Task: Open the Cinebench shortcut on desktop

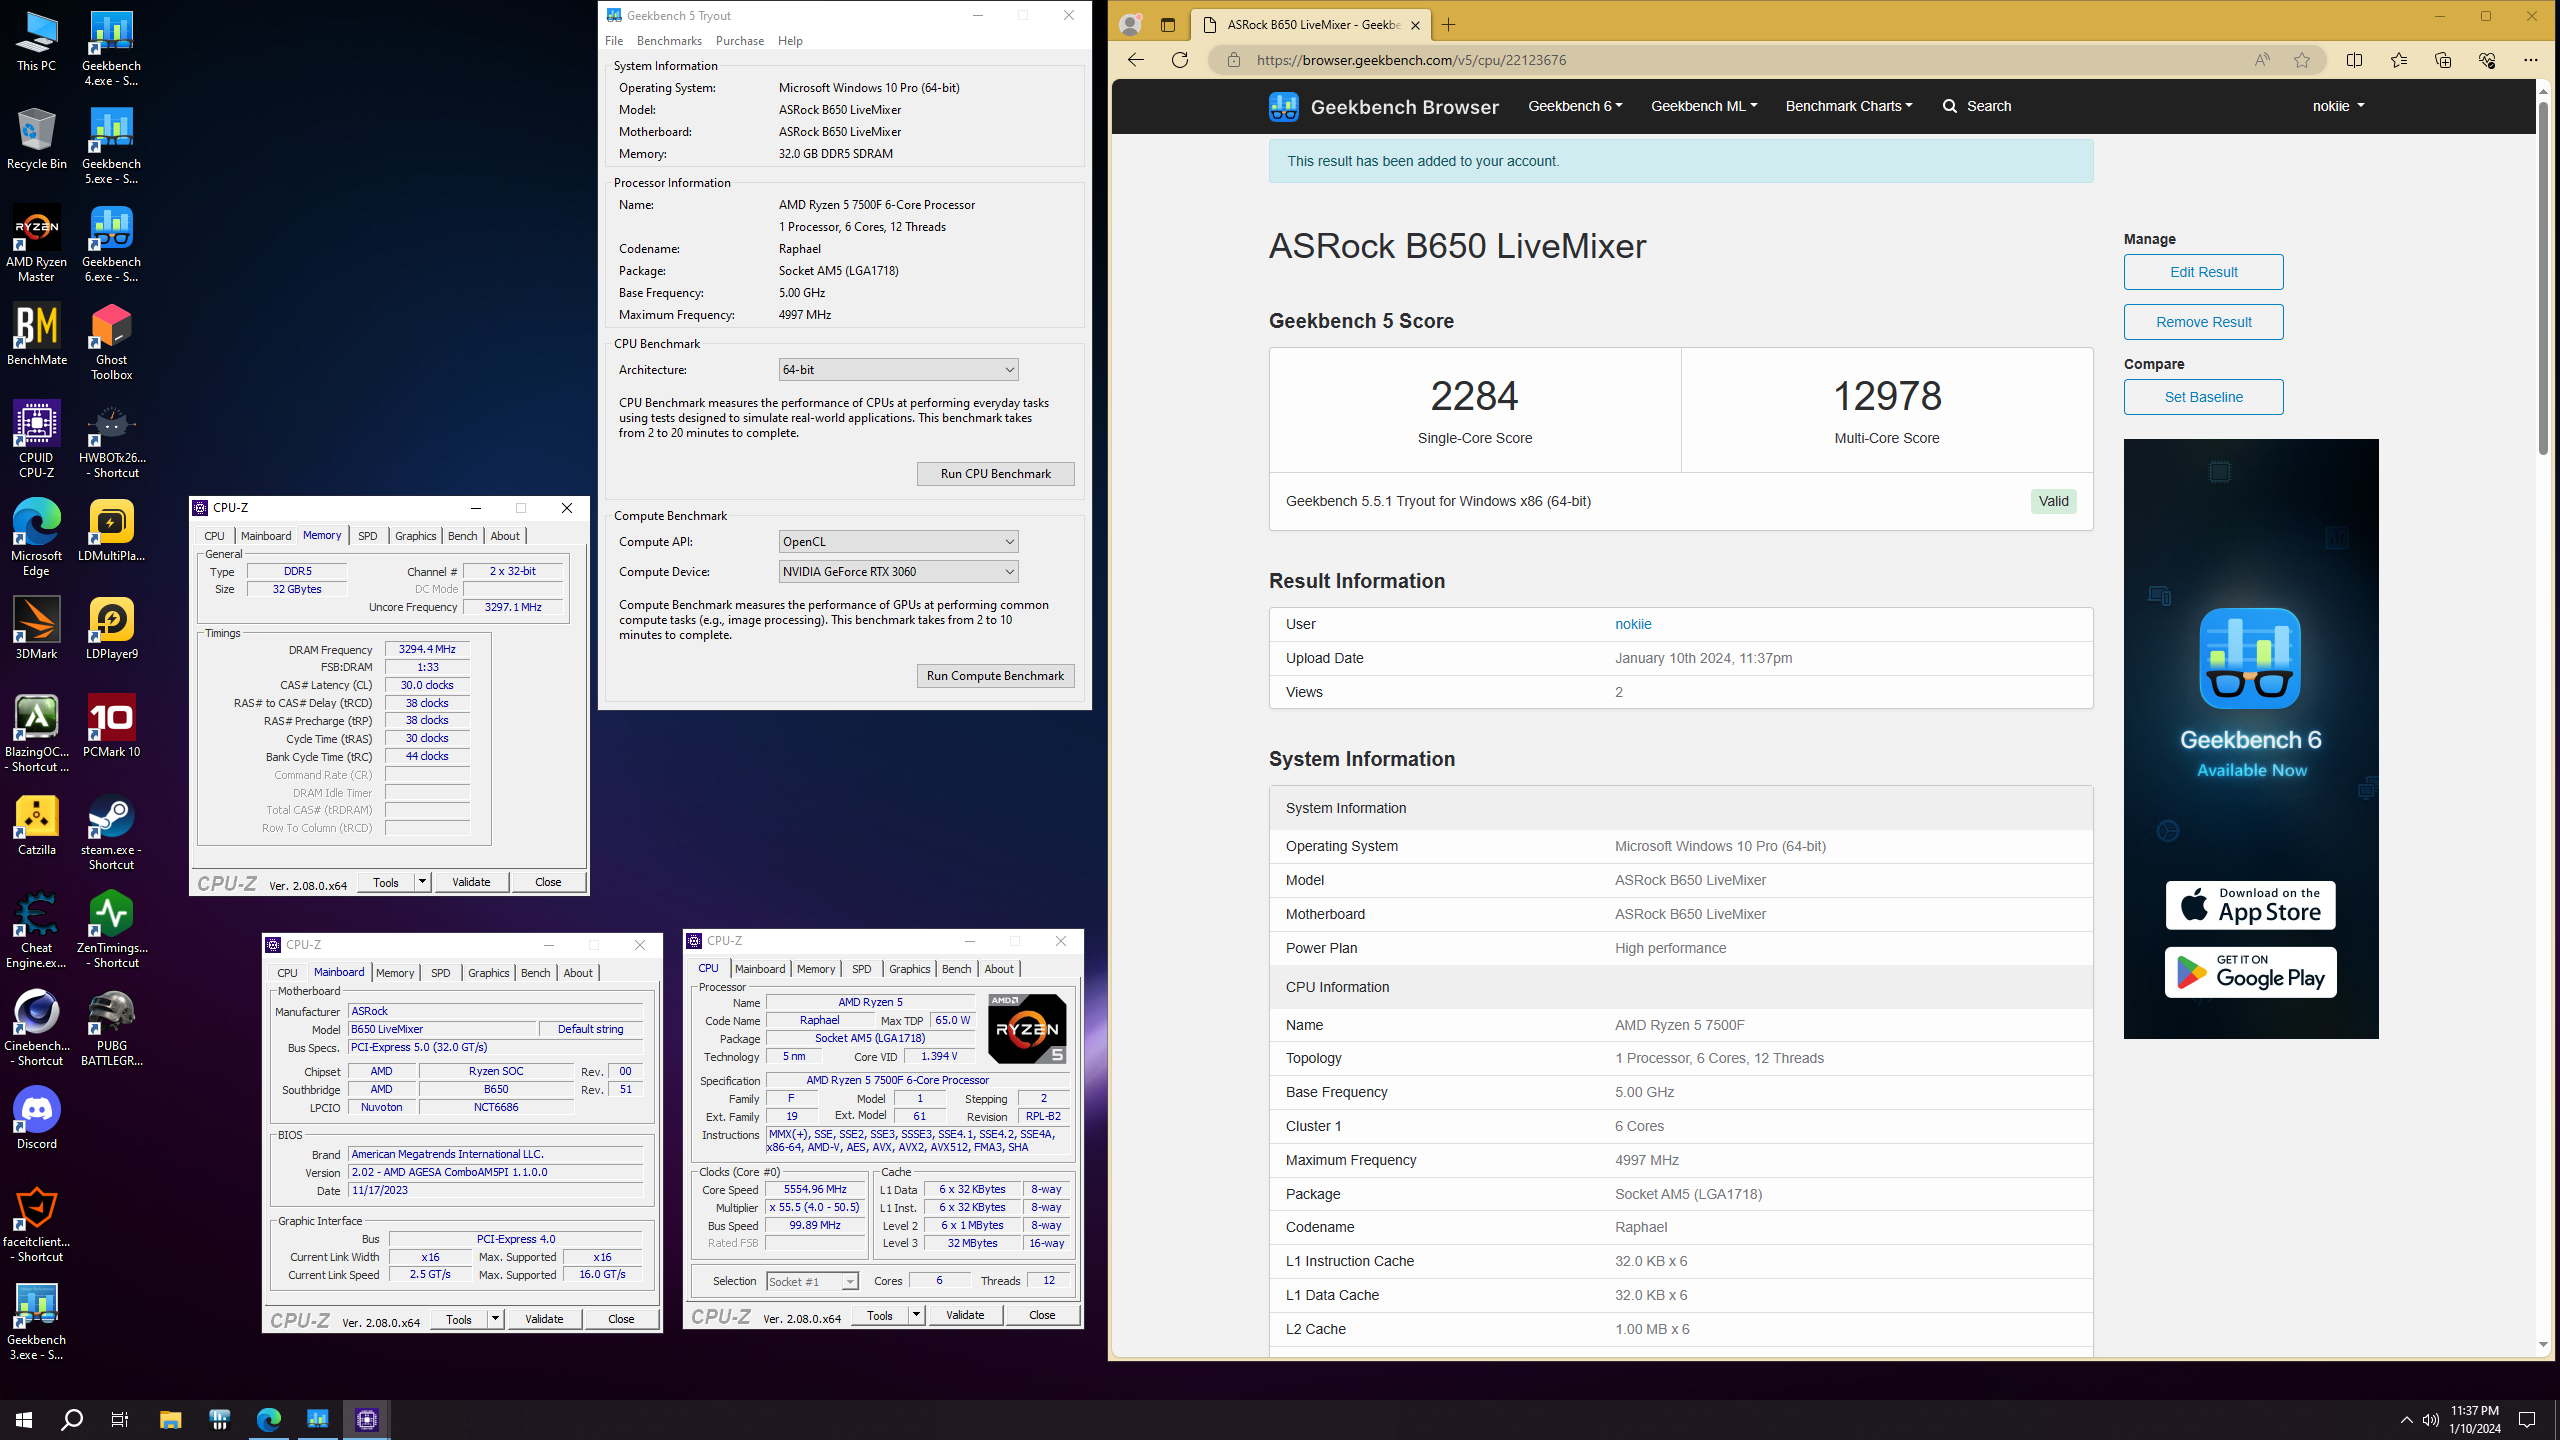Action: [x=36, y=1029]
